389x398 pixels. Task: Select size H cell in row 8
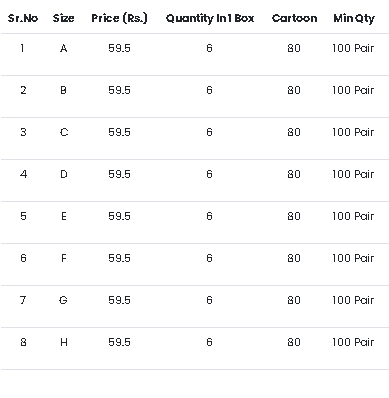click(64, 342)
